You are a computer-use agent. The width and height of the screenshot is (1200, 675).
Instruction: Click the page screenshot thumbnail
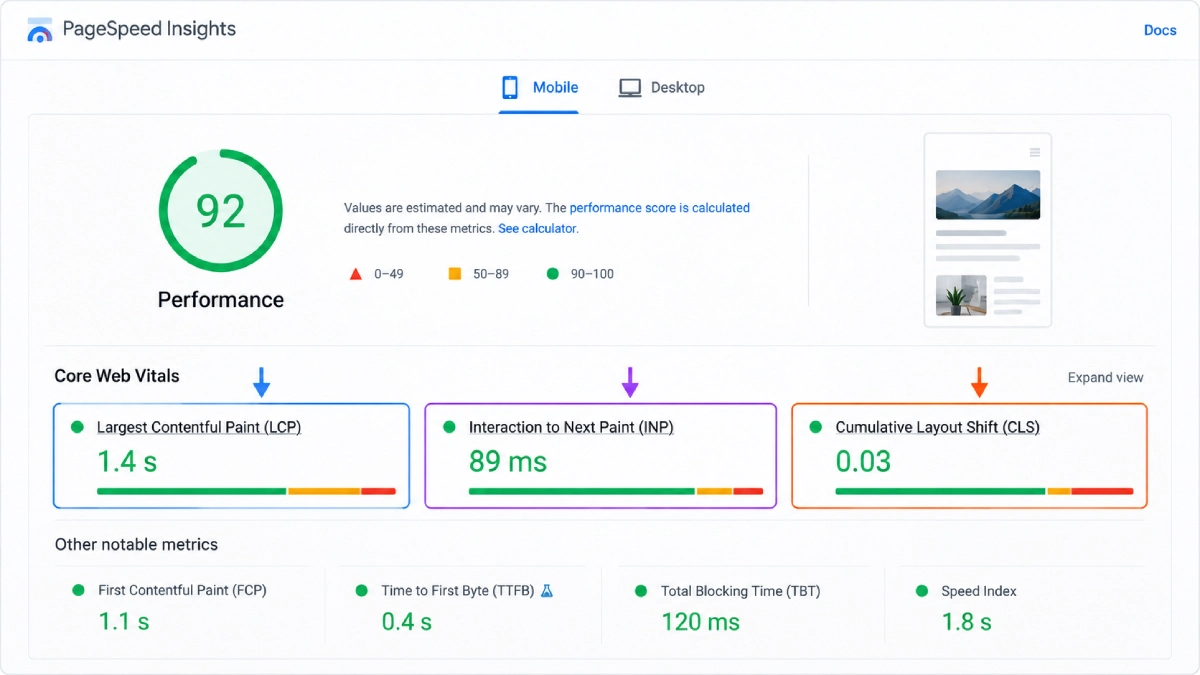988,230
